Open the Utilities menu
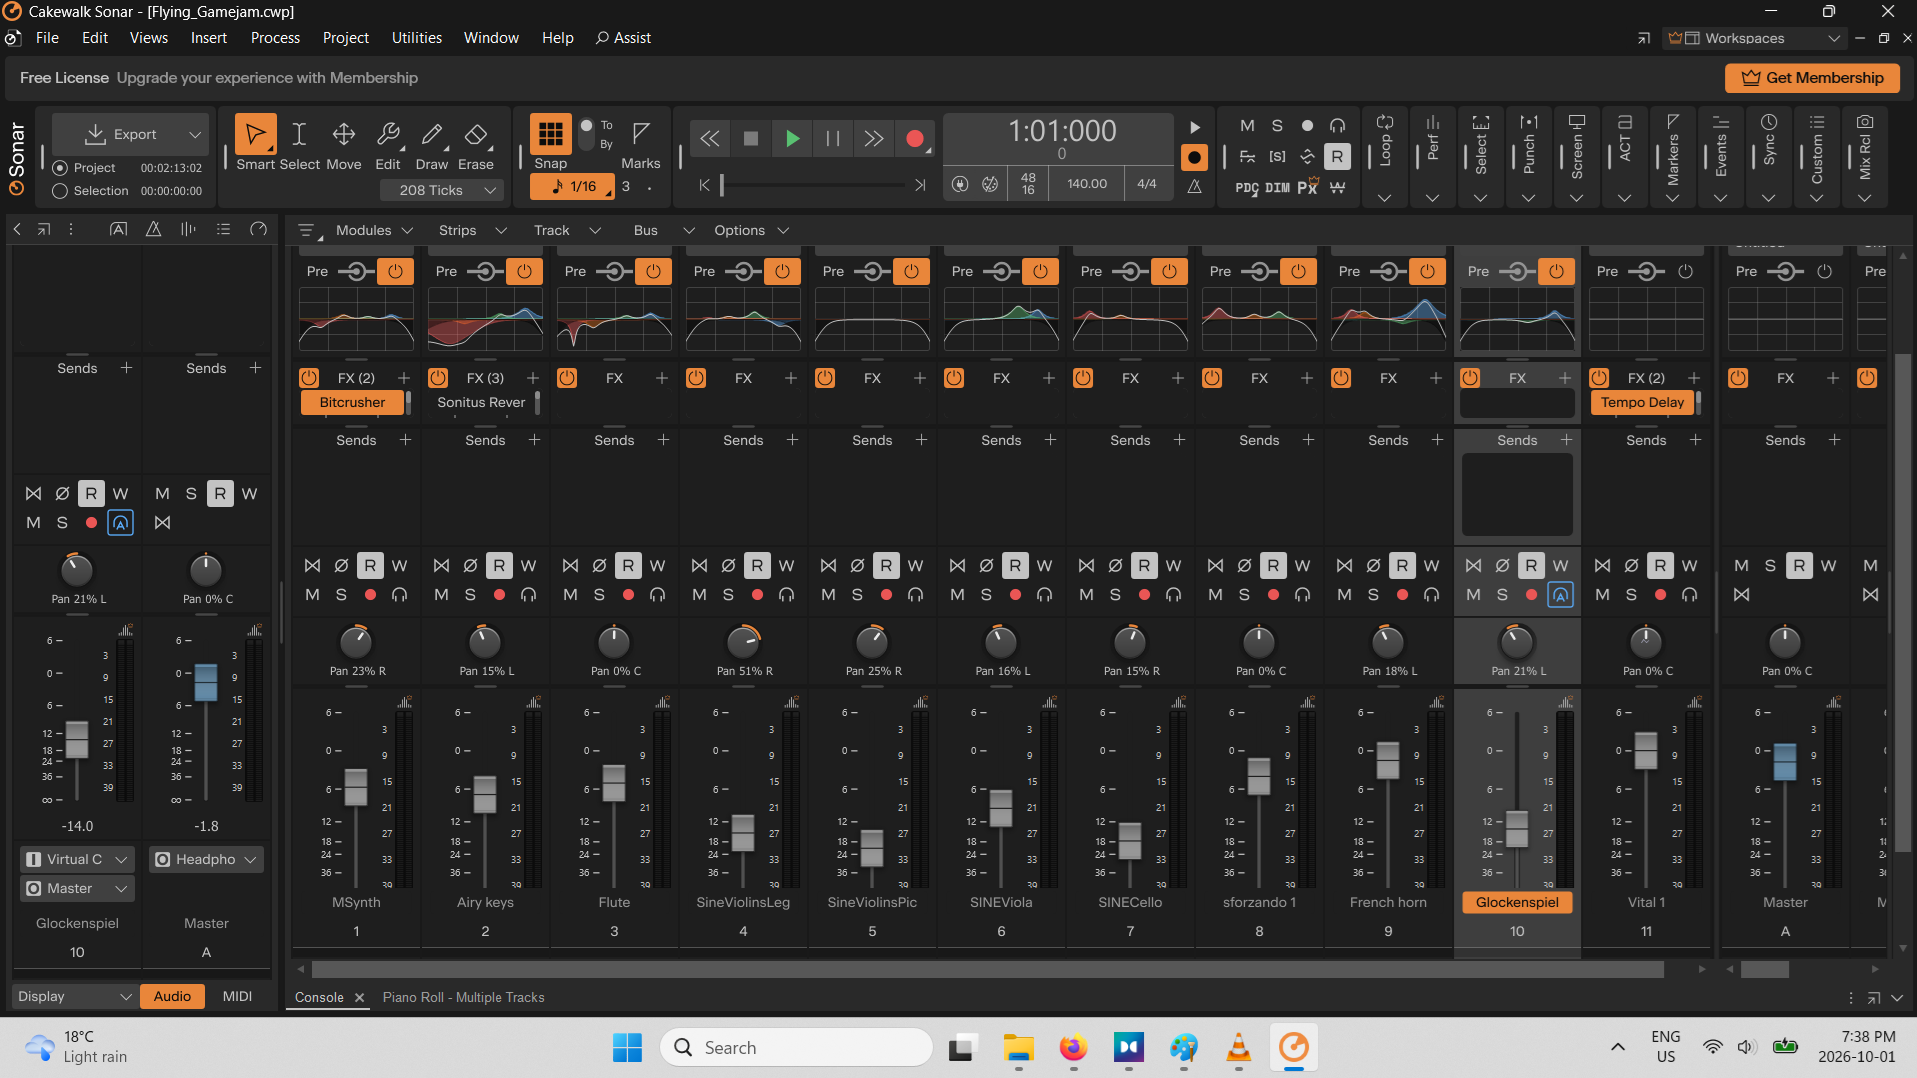Viewport: 1917px width, 1078px height. pyautogui.click(x=416, y=38)
